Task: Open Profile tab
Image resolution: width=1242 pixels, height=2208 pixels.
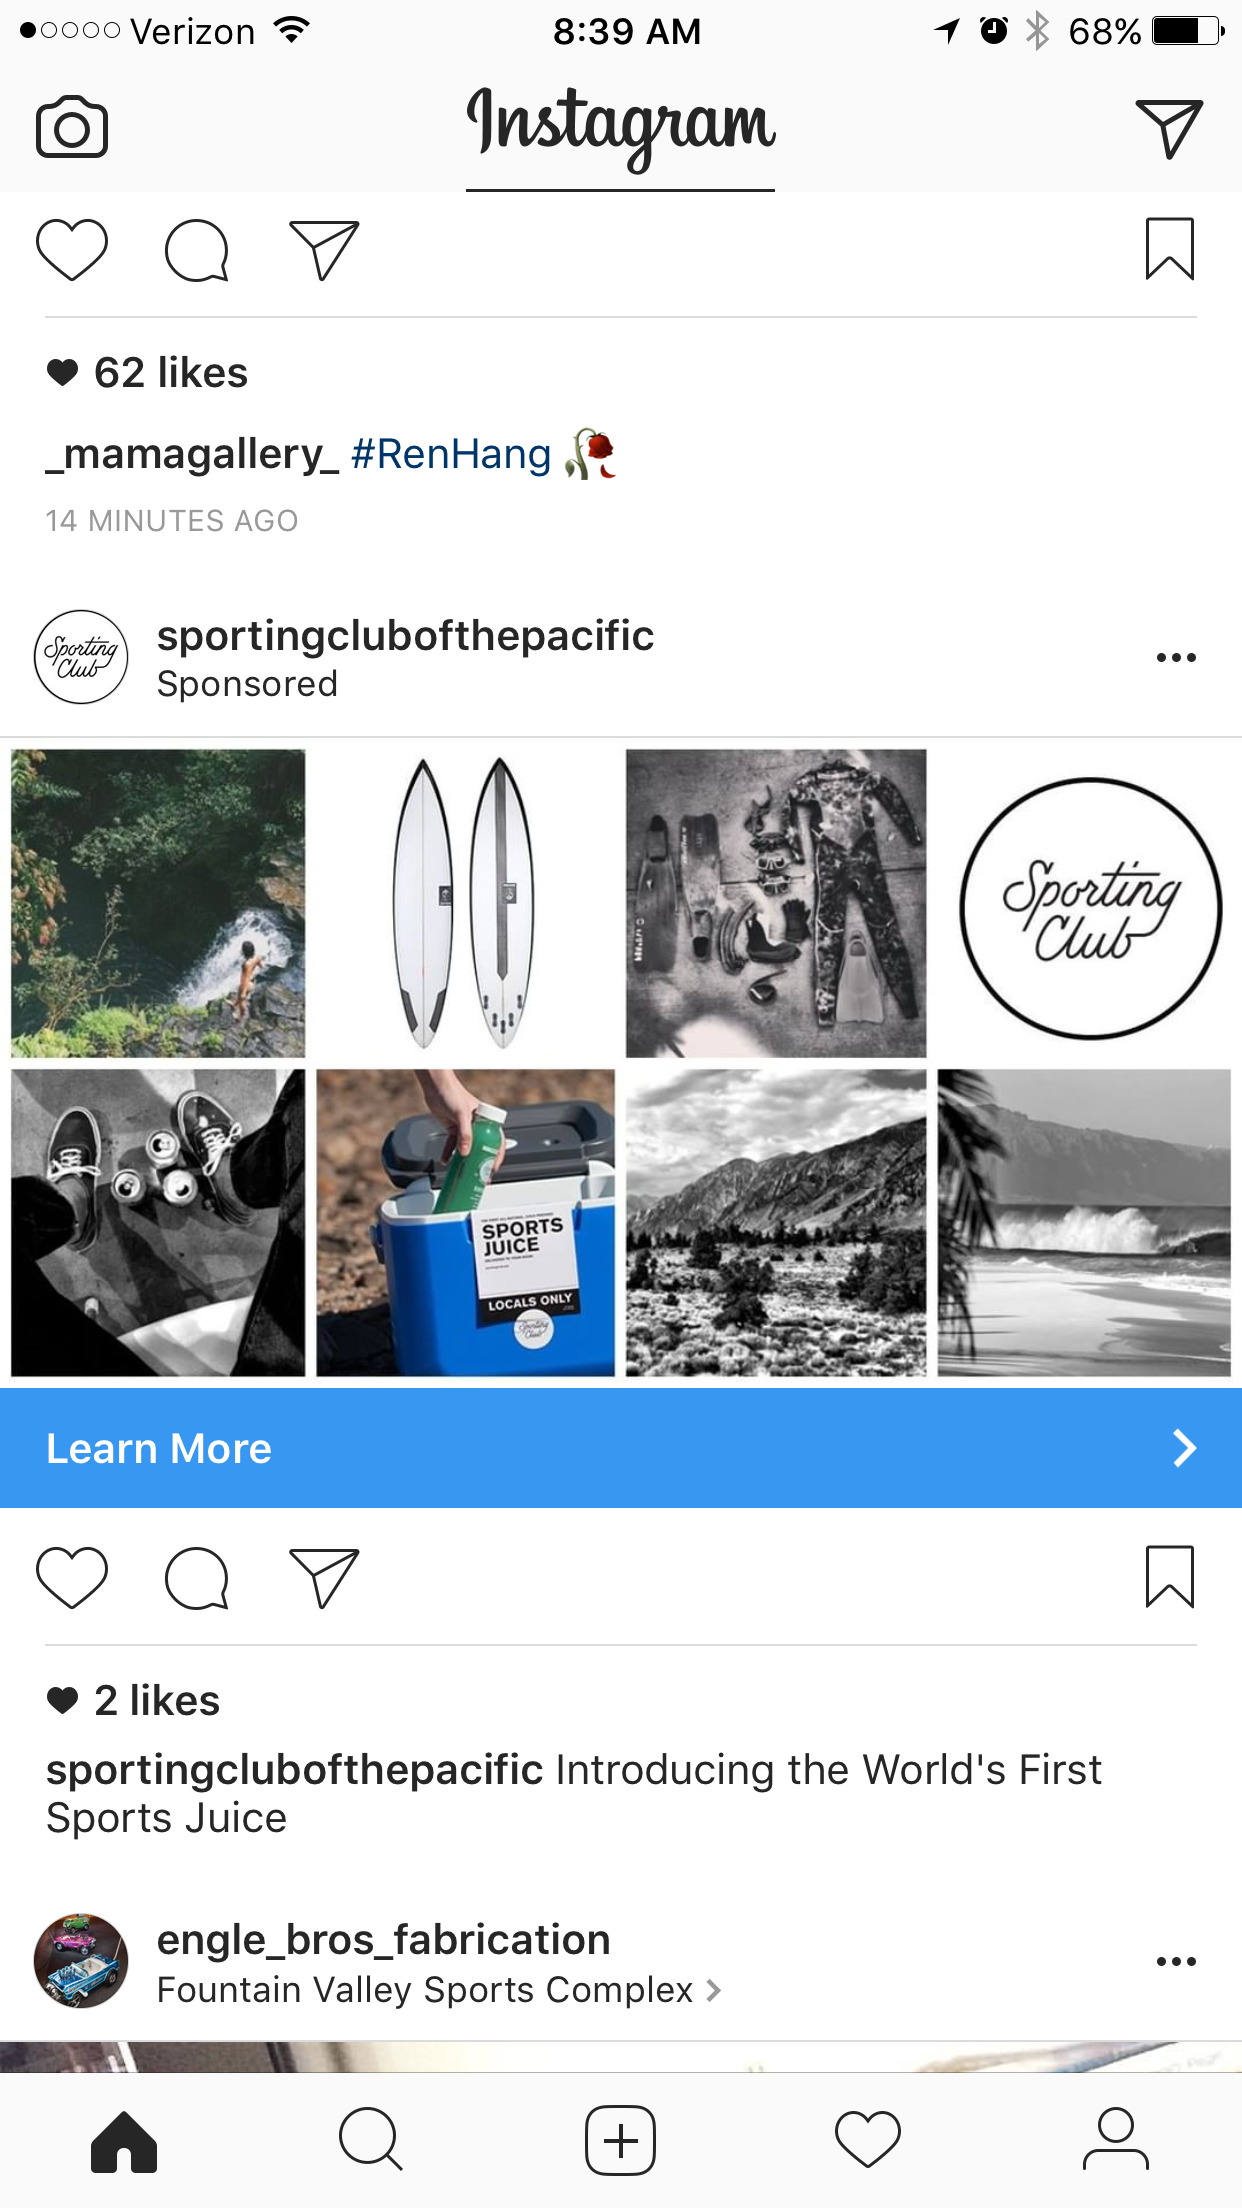Action: 1116,2140
